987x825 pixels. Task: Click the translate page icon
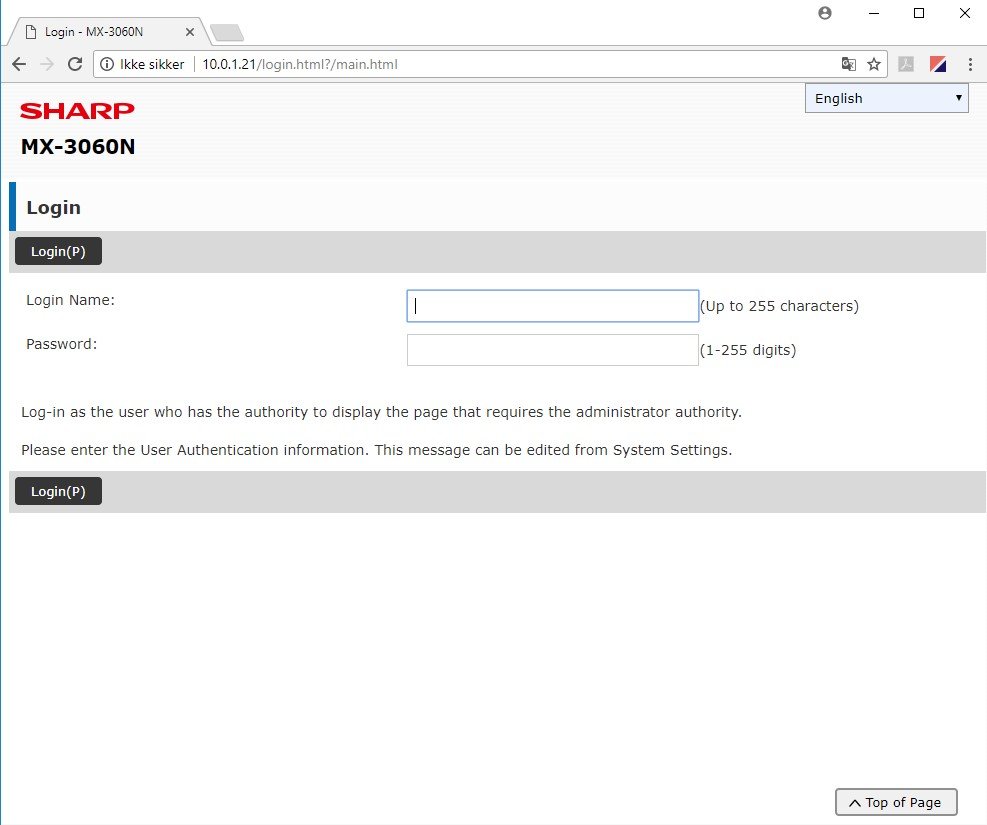point(848,64)
